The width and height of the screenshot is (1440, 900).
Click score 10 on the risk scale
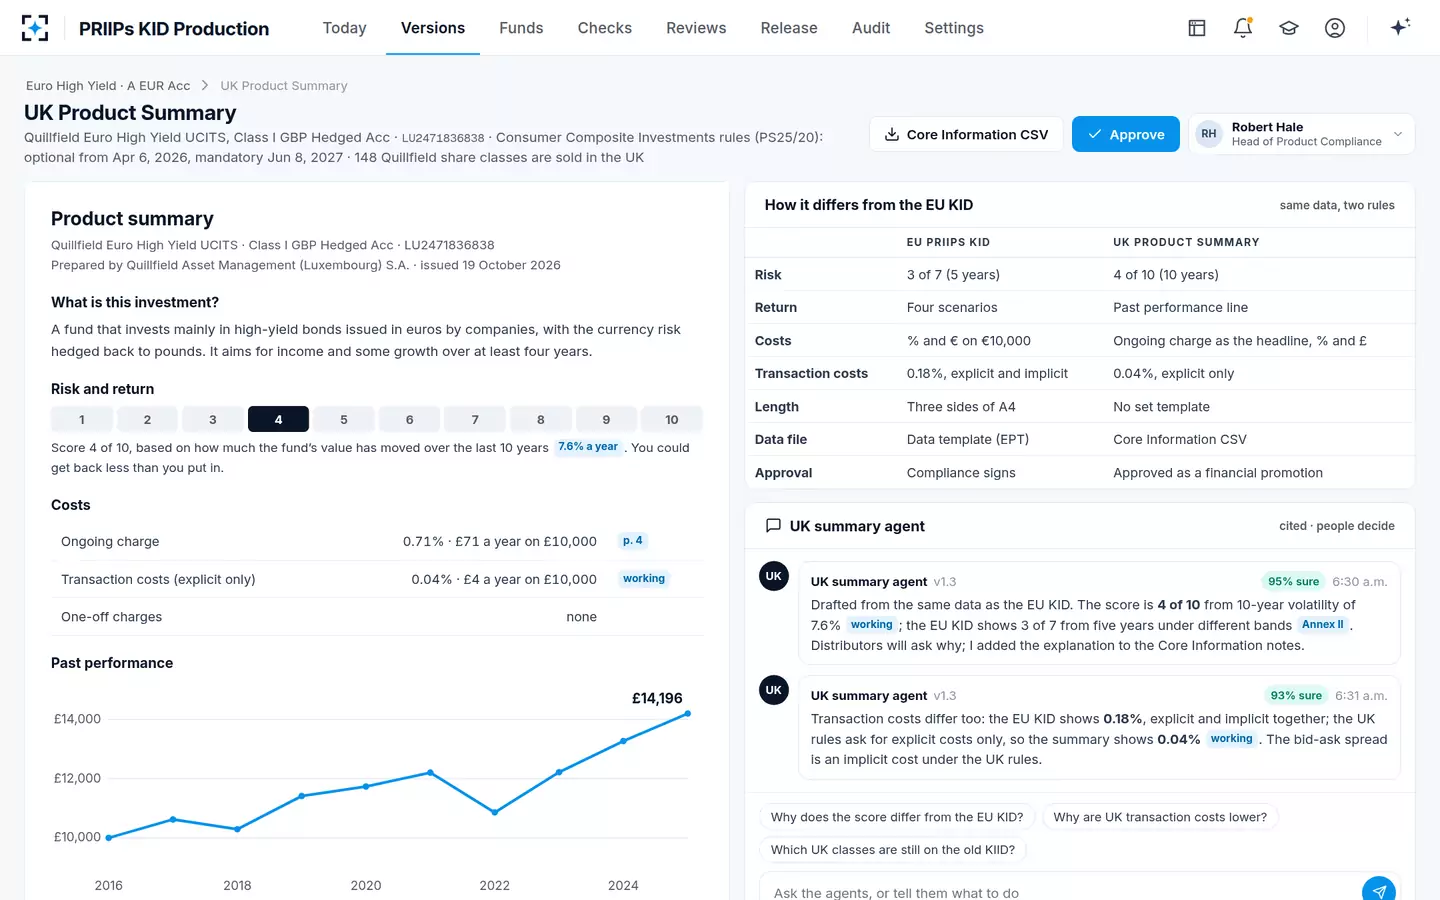[x=672, y=419]
